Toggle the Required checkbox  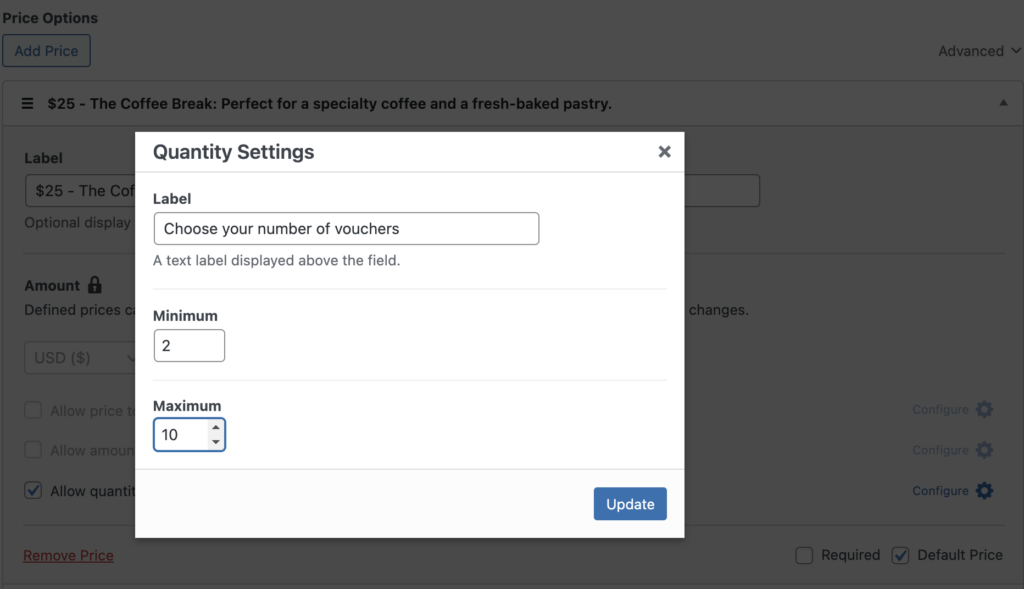tap(804, 555)
